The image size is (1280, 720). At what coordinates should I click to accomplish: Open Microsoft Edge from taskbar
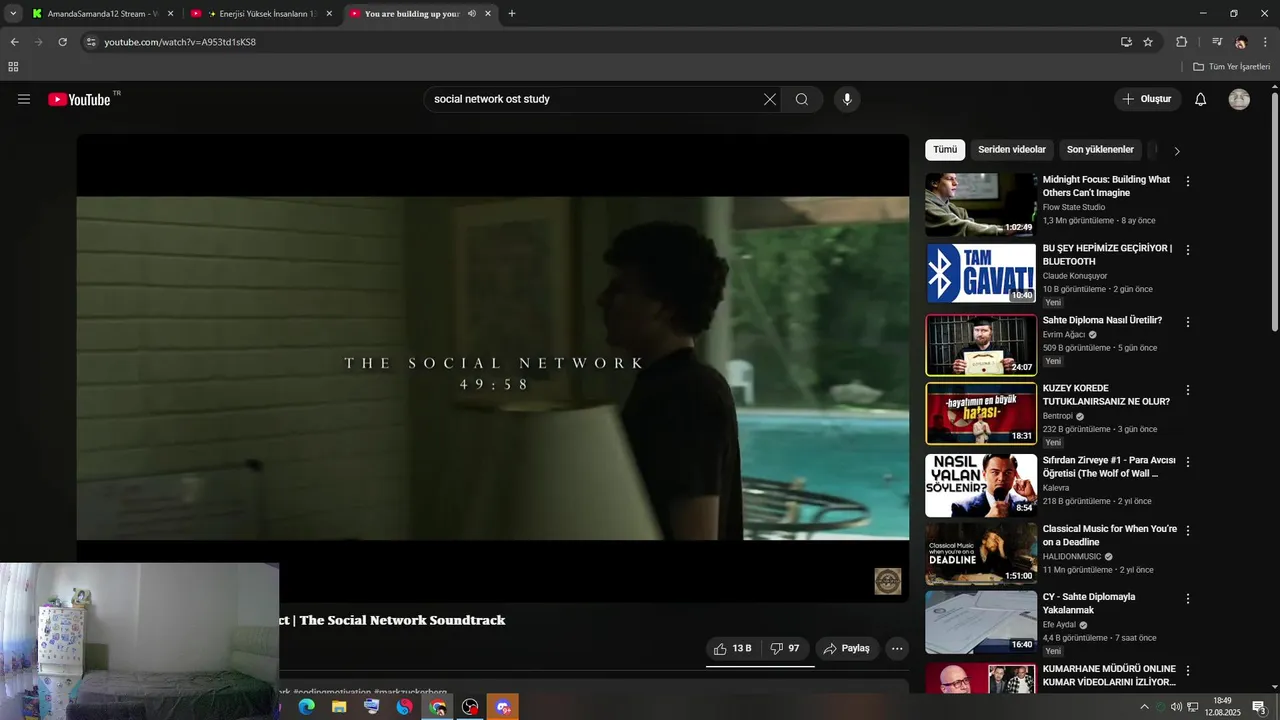[307, 707]
